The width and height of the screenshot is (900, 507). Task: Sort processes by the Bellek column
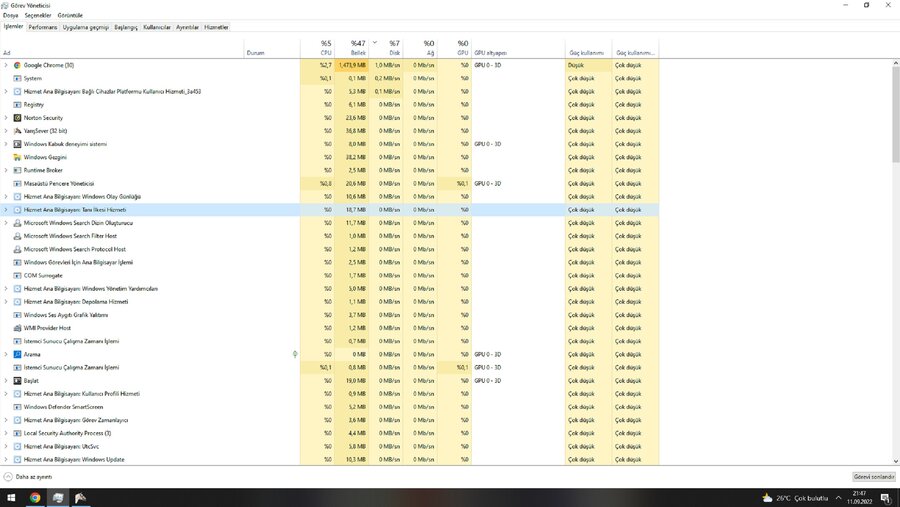click(x=351, y=48)
